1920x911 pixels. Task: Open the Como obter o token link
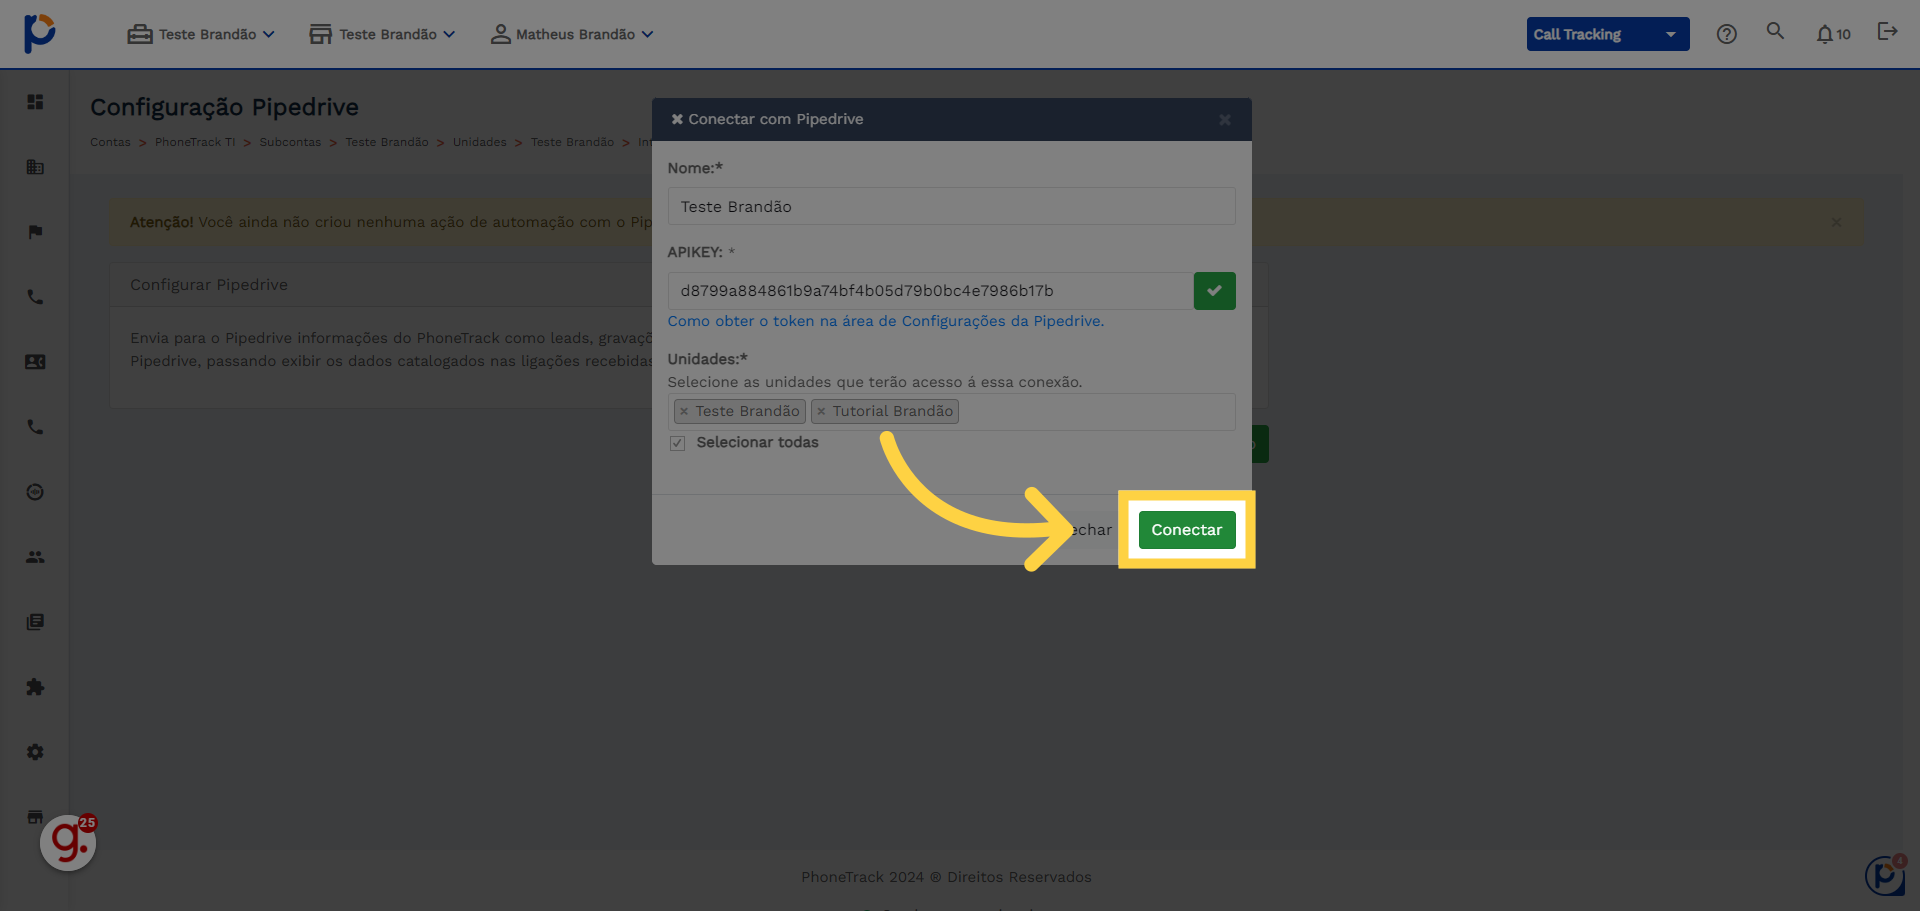pyautogui.click(x=886, y=321)
